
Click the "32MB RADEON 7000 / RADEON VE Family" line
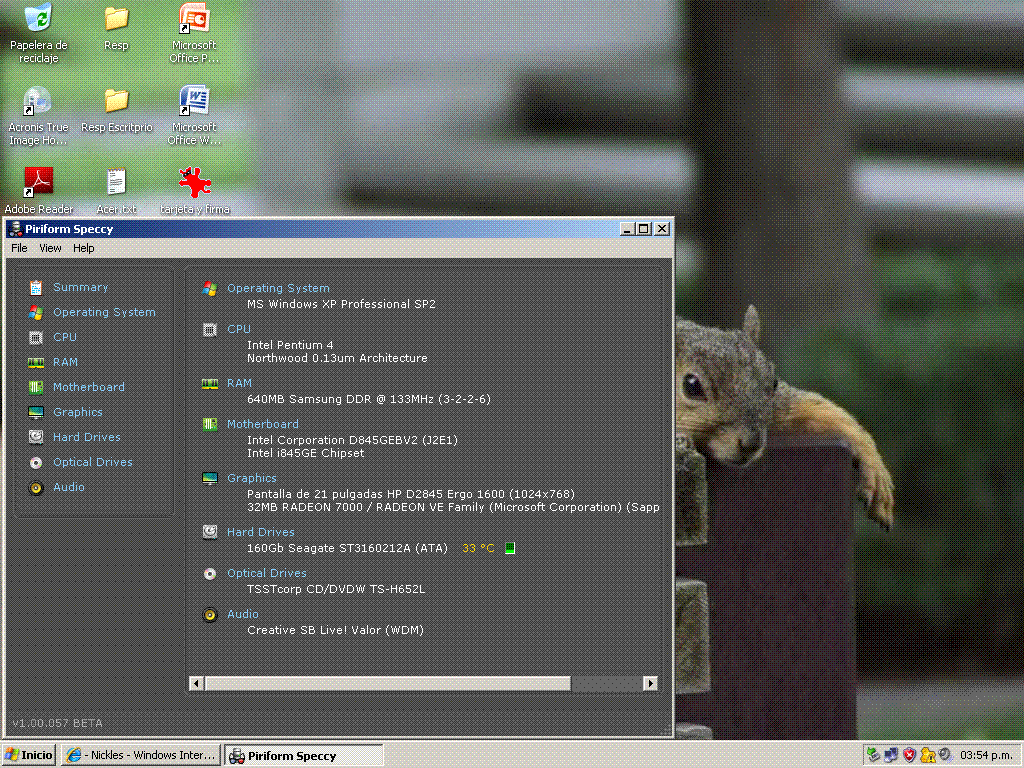tap(453, 507)
